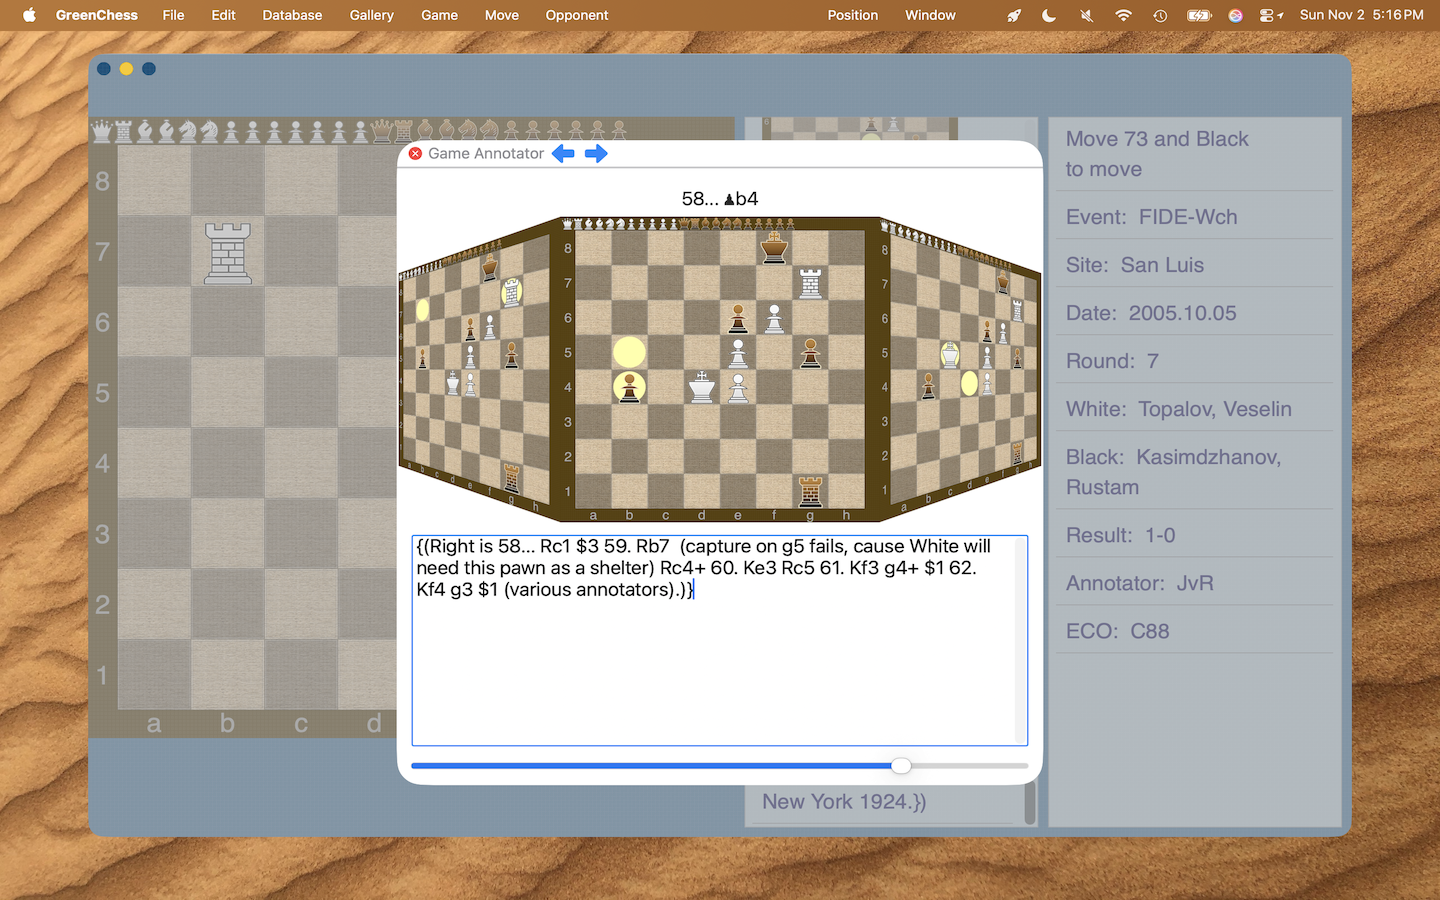Screen dimensions: 1440x900
Task: Click the Event: FIDE-Wch field
Action: [x=1194, y=217]
